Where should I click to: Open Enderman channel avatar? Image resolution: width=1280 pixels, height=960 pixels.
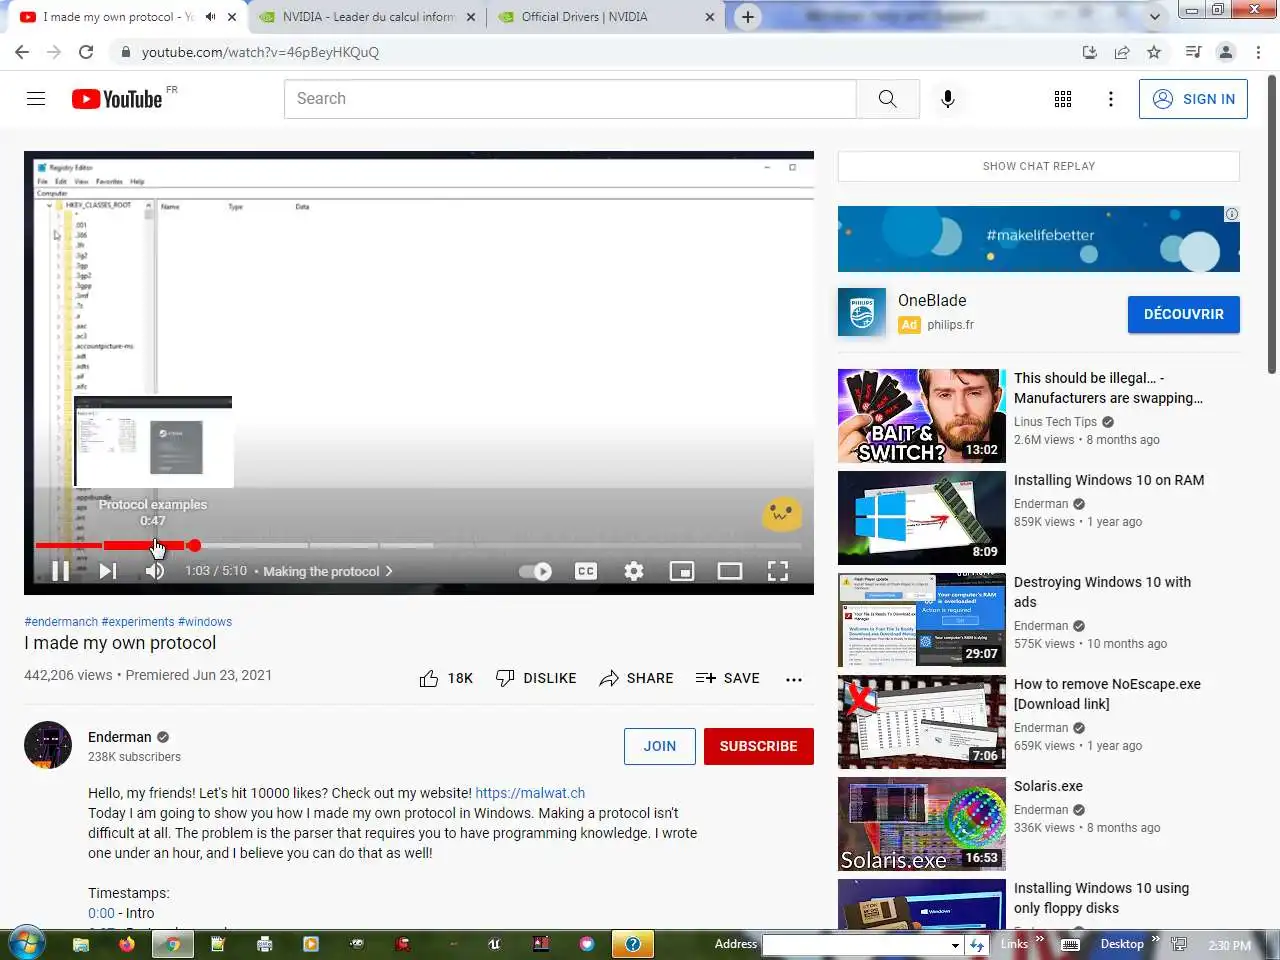pos(48,745)
